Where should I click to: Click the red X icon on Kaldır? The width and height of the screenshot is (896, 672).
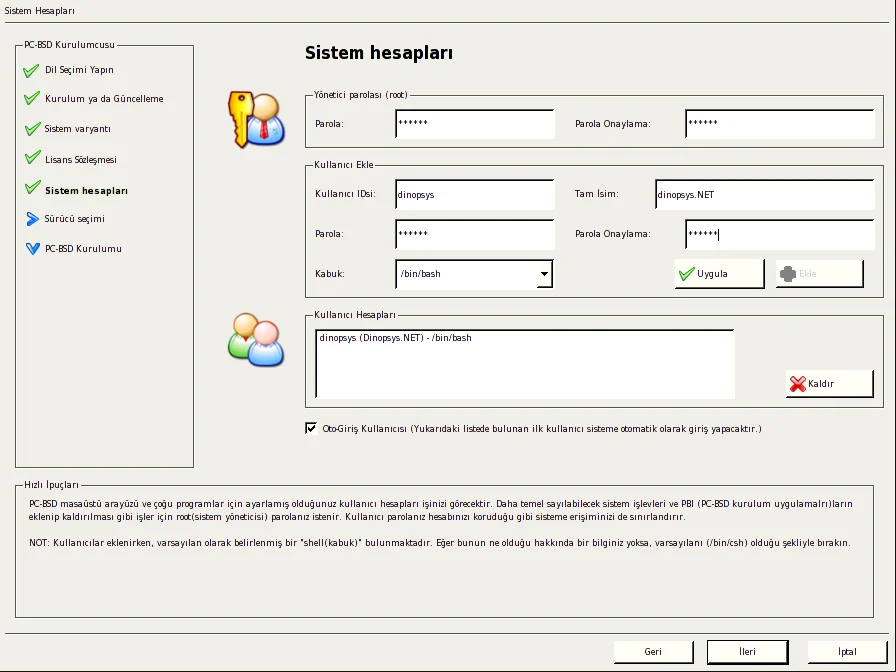click(x=797, y=384)
